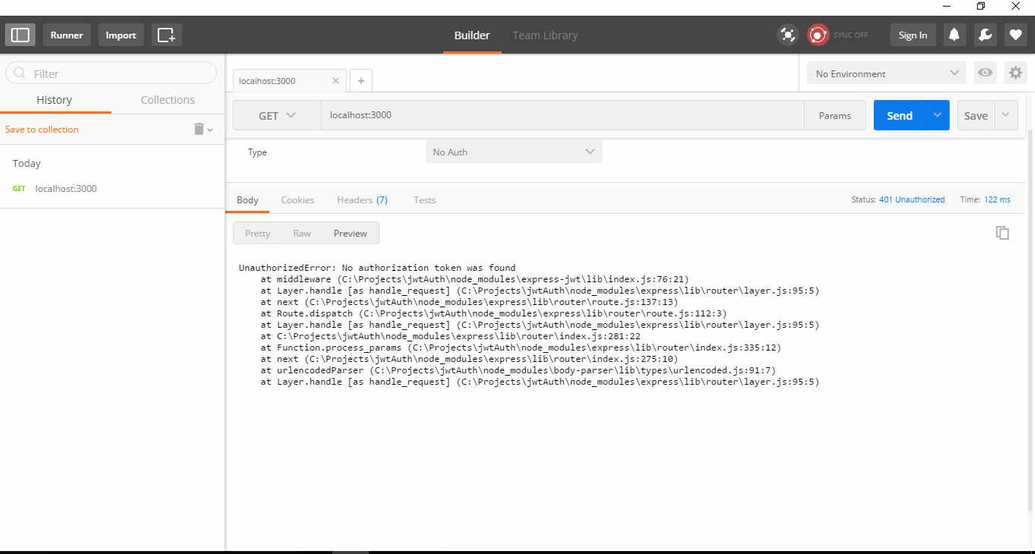The width and height of the screenshot is (1035, 554).
Task: Click stack trace line with Function.process_params
Action: pyautogui.click(x=520, y=347)
